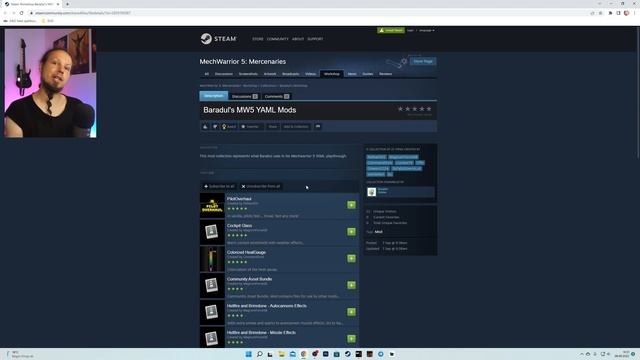Open File Explorer from taskbar
The width and height of the screenshot is (640, 360).
[281, 354]
